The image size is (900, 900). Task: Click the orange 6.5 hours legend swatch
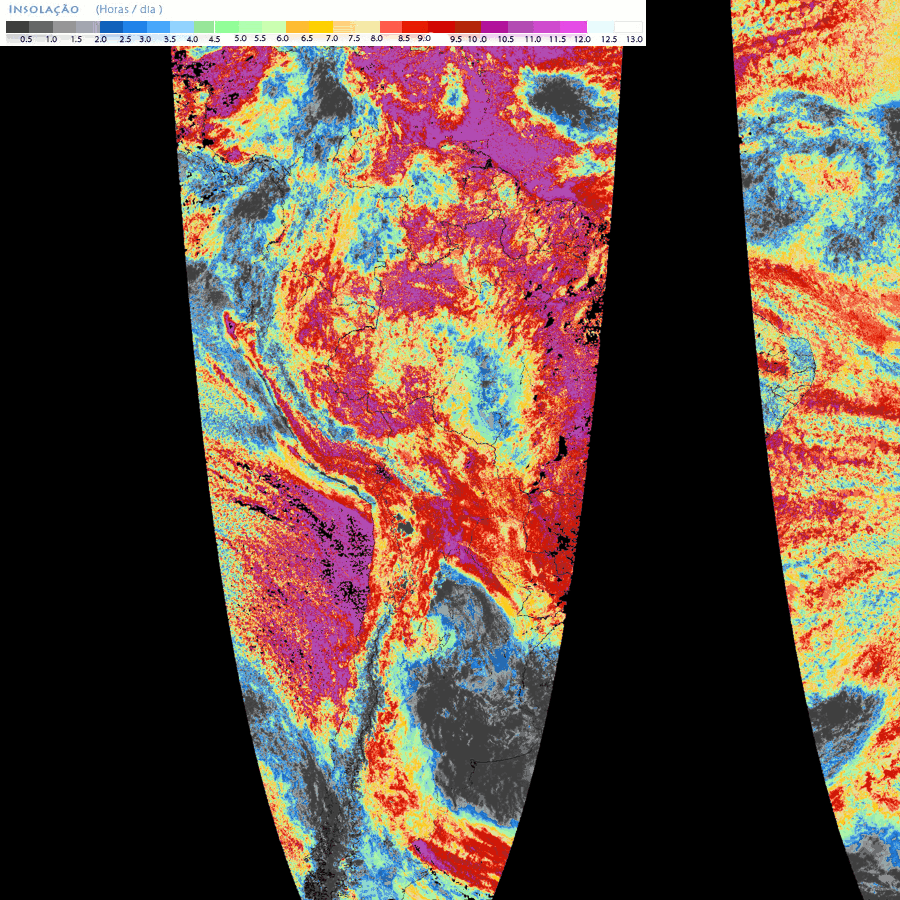coord(297,27)
